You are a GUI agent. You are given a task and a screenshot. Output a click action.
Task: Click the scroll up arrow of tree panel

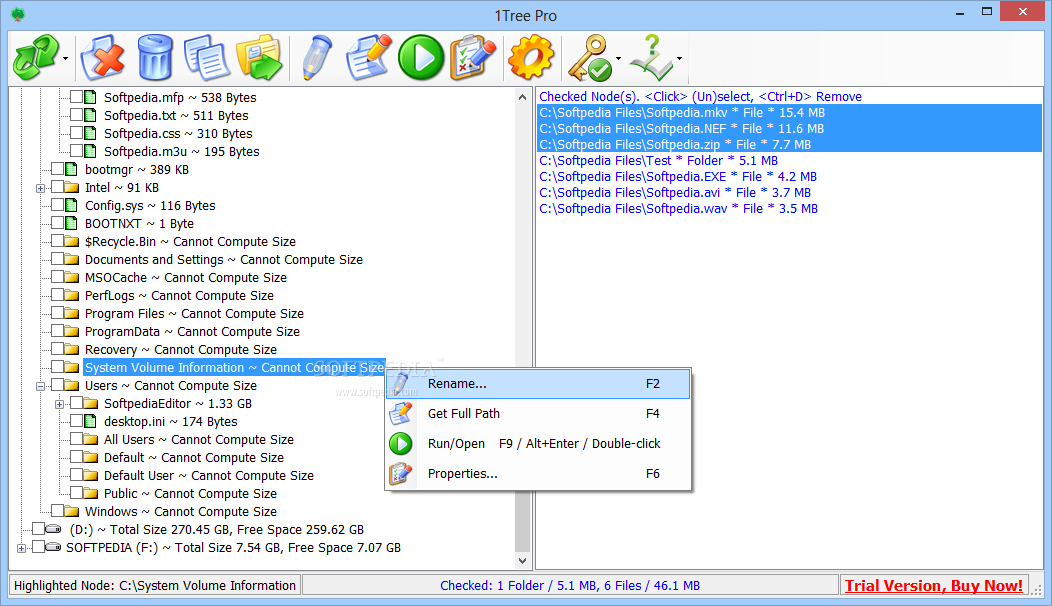click(x=522, y=97)
